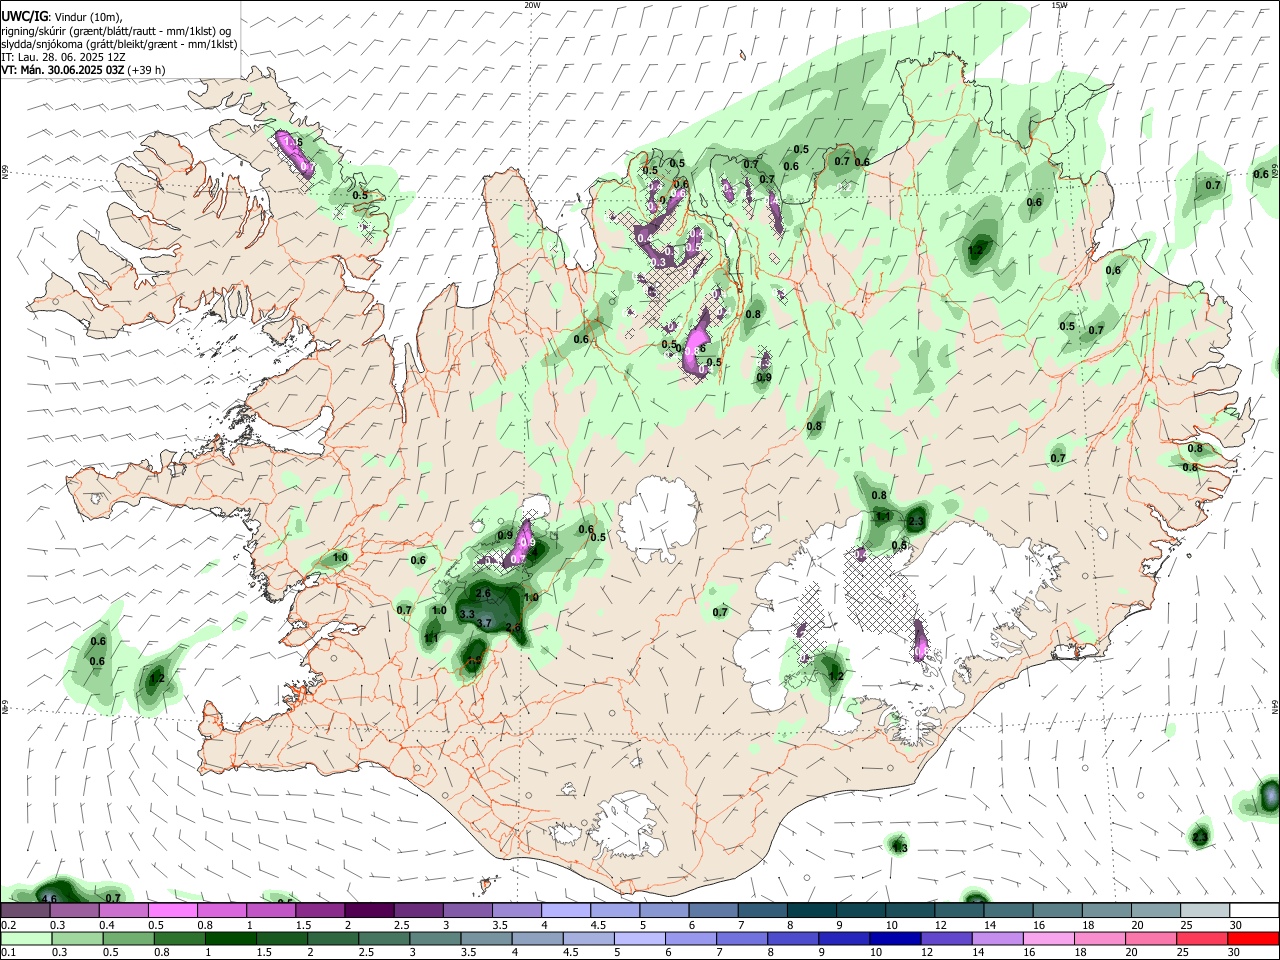Click the pale grey 25 mm snow swatch

(1205, 911)
